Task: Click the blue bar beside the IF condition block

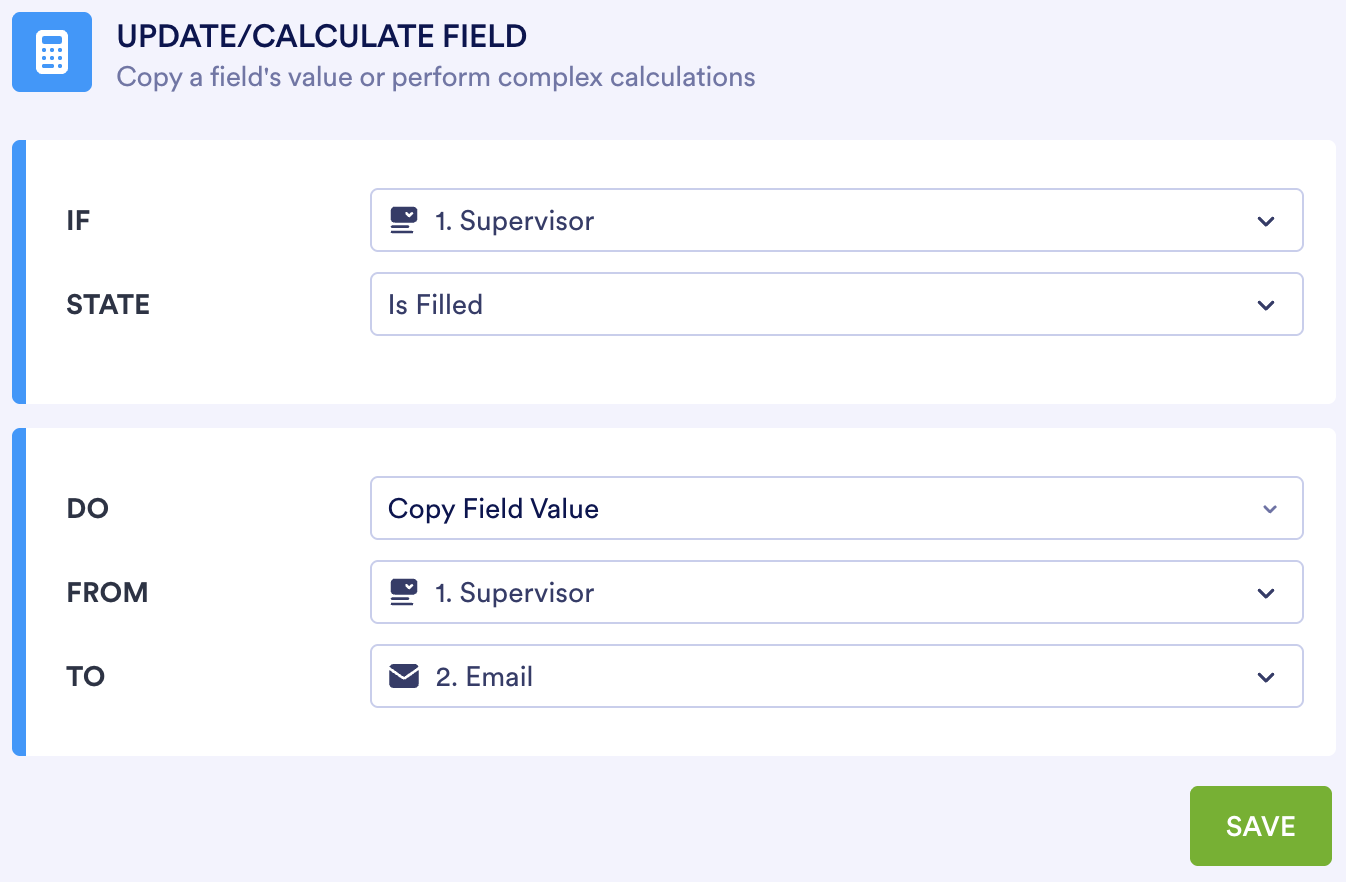Action: click(17, 271)
